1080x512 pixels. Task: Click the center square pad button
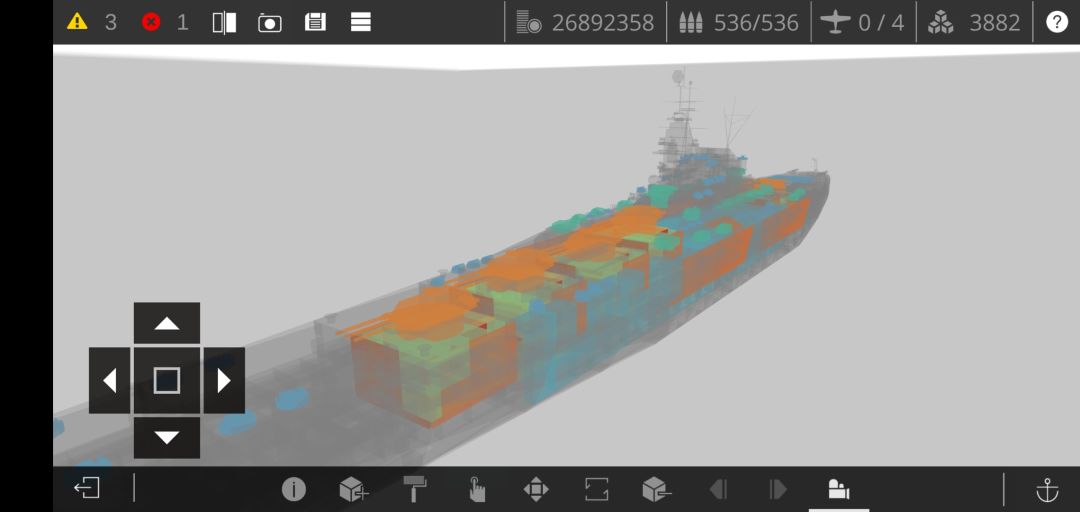167,380
